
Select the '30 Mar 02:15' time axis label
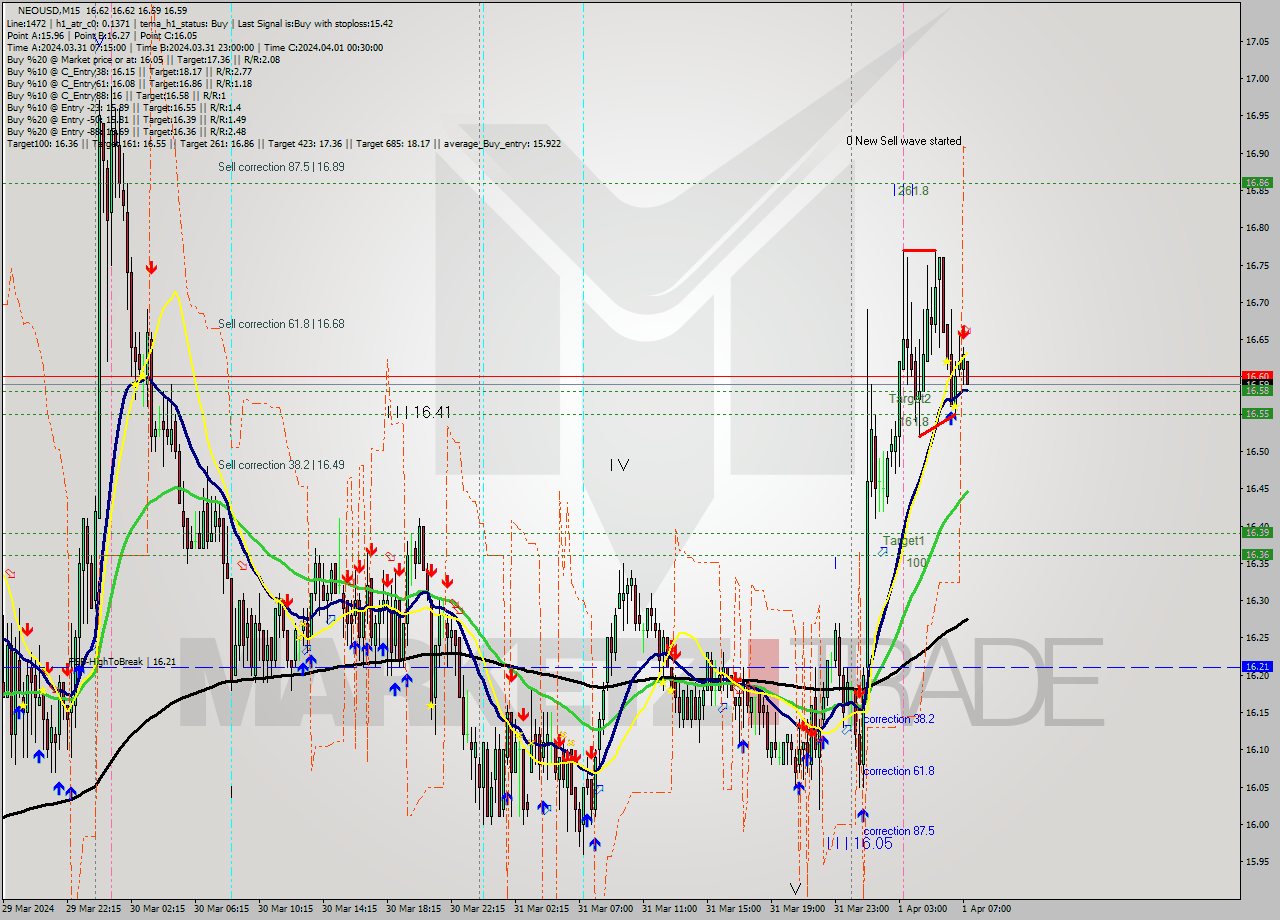coord(158,909)
